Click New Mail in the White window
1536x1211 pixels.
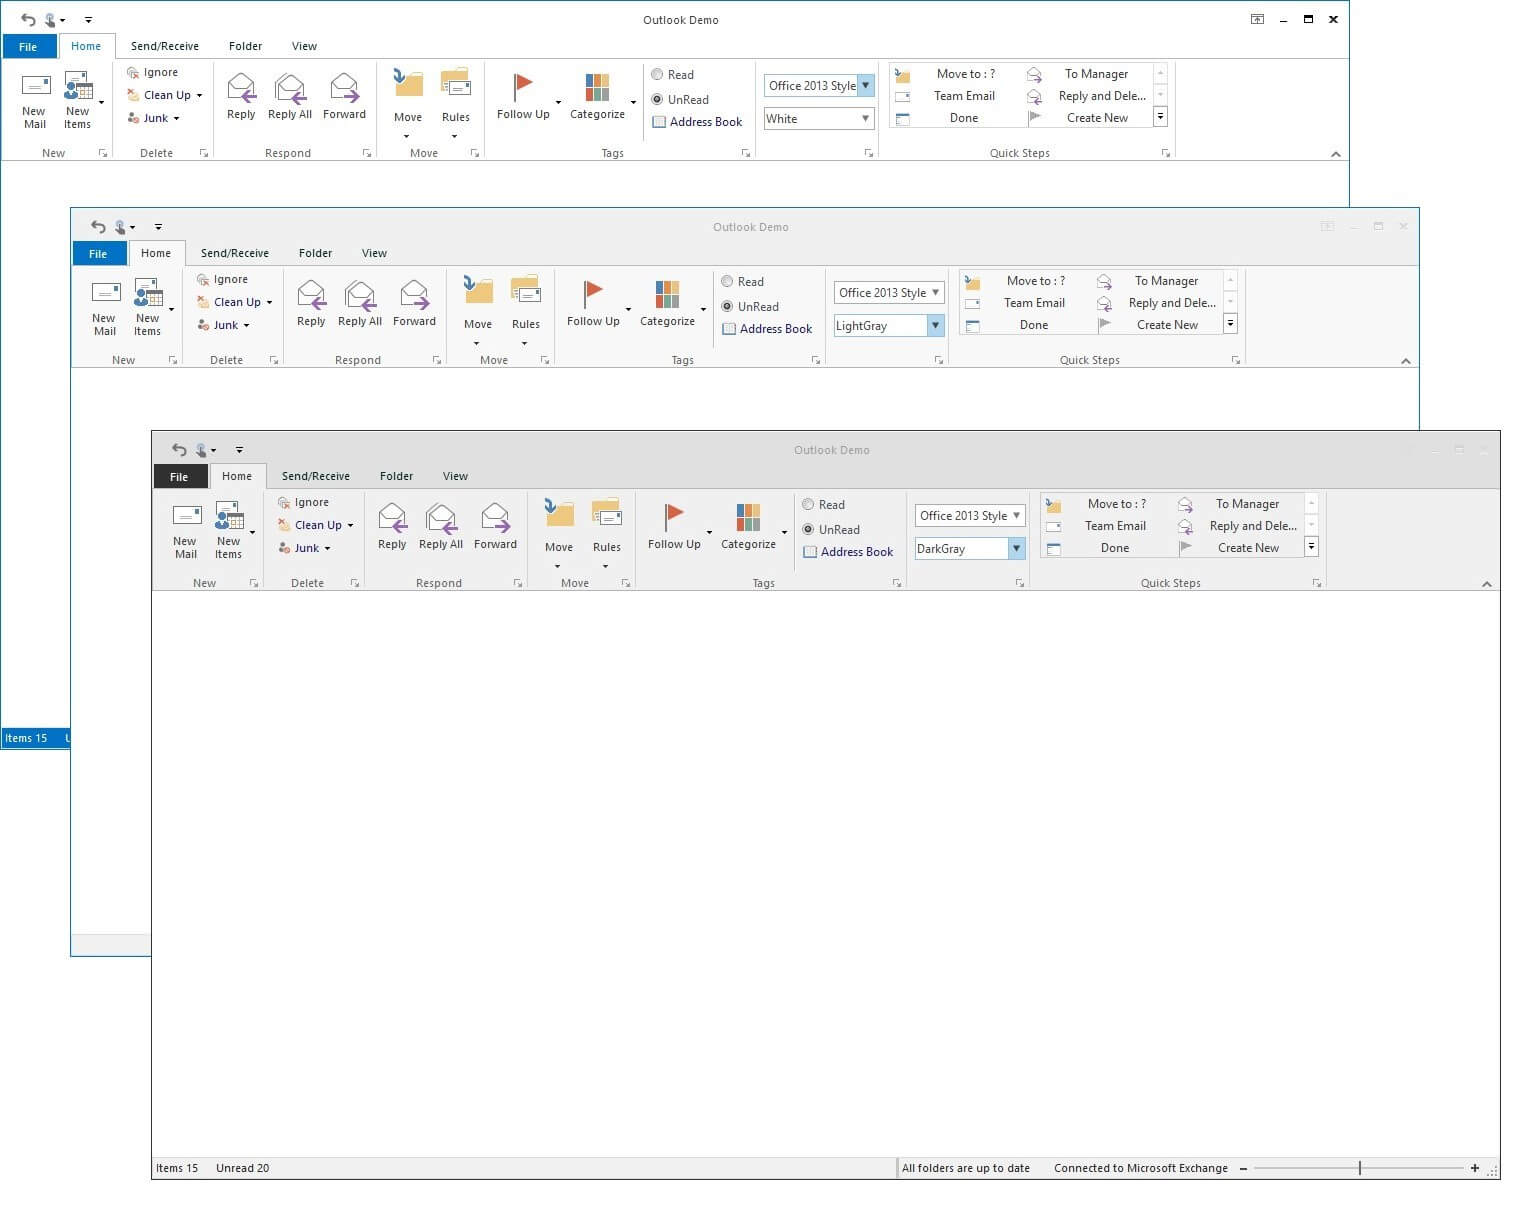35,101
